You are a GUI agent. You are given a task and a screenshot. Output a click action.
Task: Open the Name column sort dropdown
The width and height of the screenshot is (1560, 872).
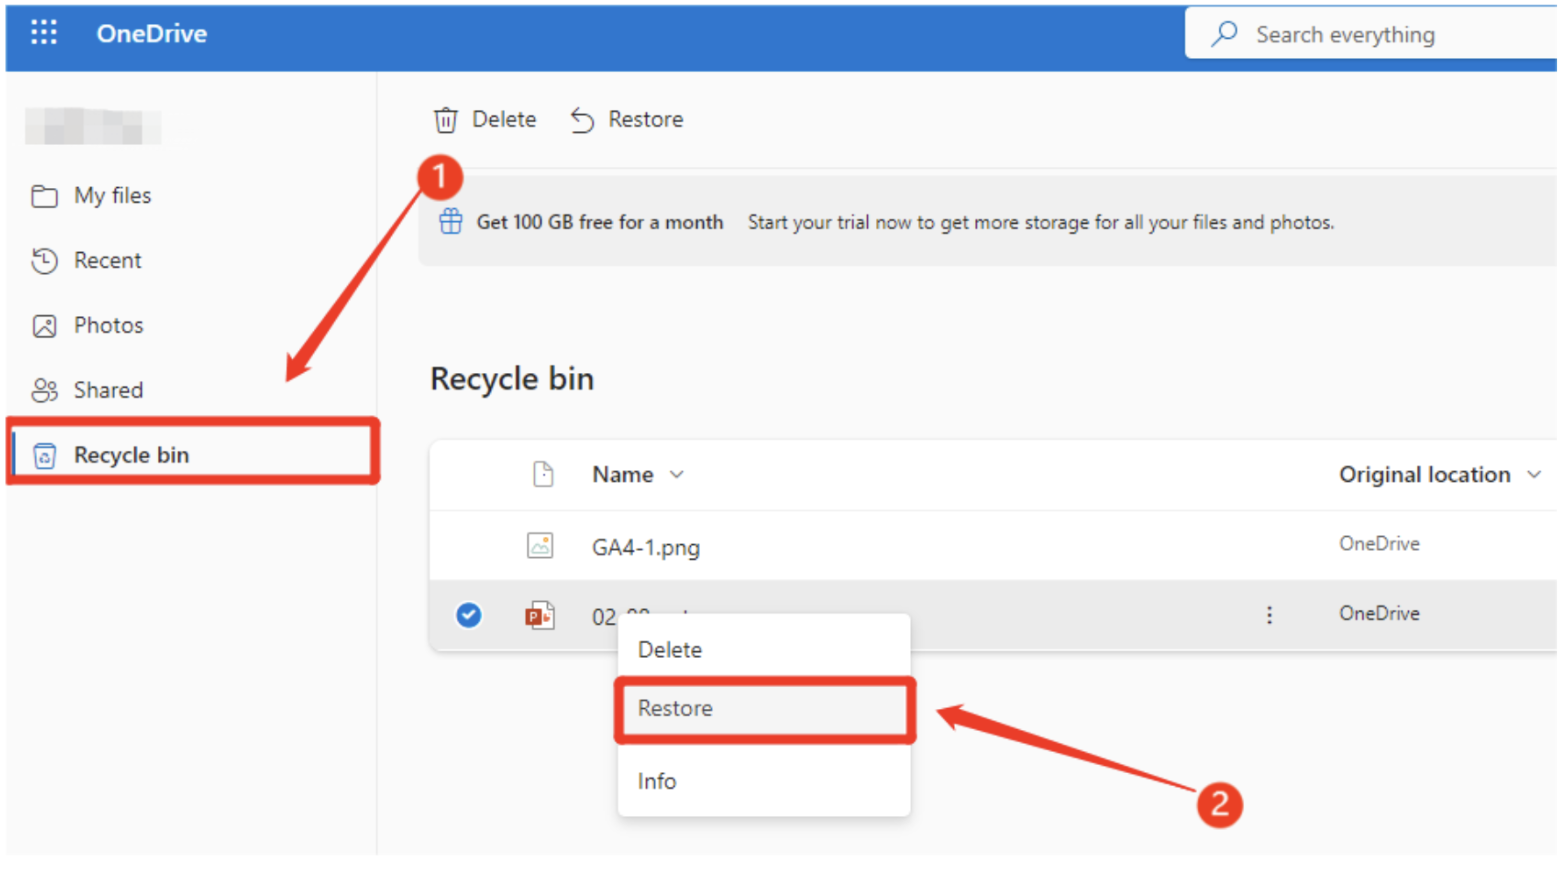point(676,475)
